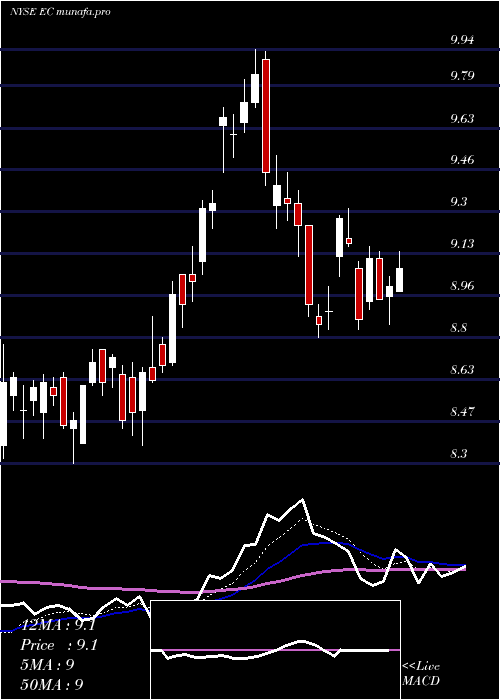Click the 9.94 price axis label

(462, 40)
